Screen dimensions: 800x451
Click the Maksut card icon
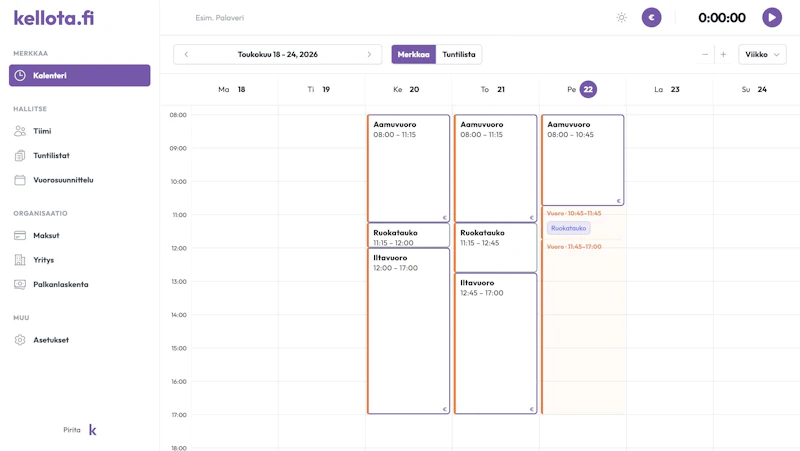(x=20, y=236)
